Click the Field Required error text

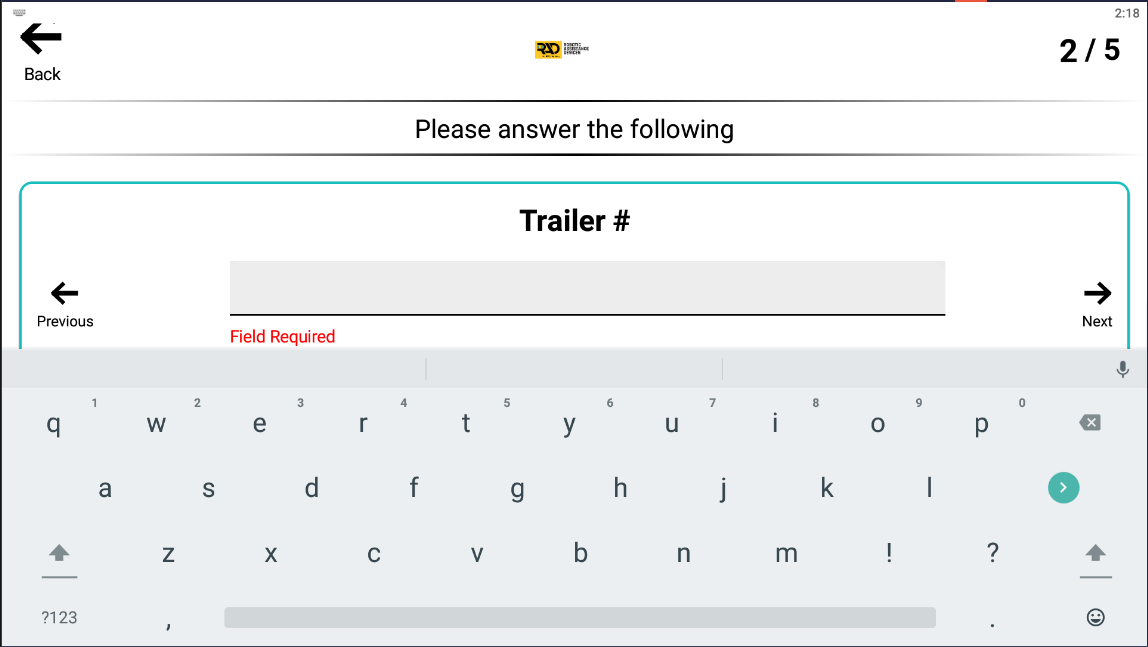tap(283, 337)
